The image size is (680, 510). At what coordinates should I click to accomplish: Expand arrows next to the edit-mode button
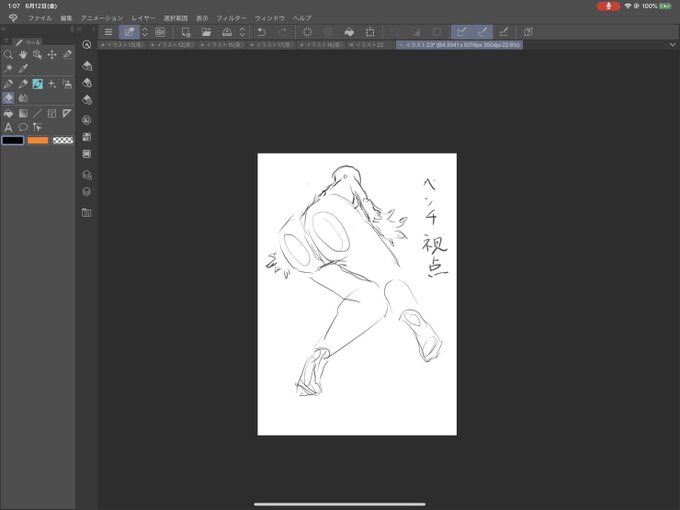click(x=145, y=32)
